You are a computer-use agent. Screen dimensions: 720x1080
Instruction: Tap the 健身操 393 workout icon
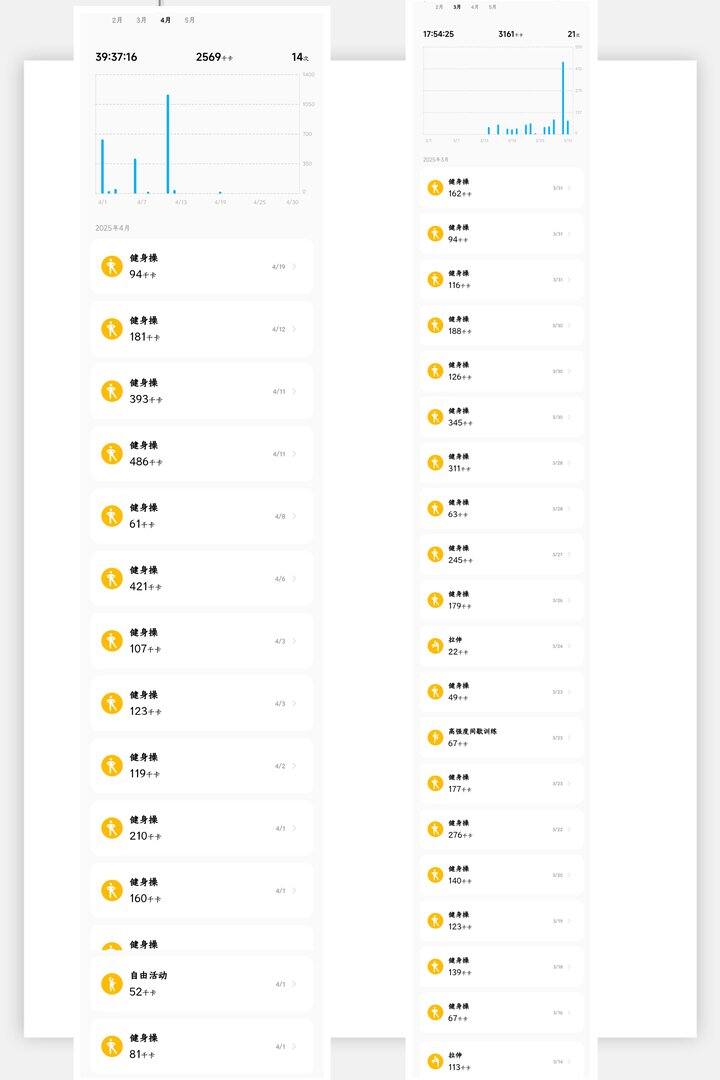point(112,391)
